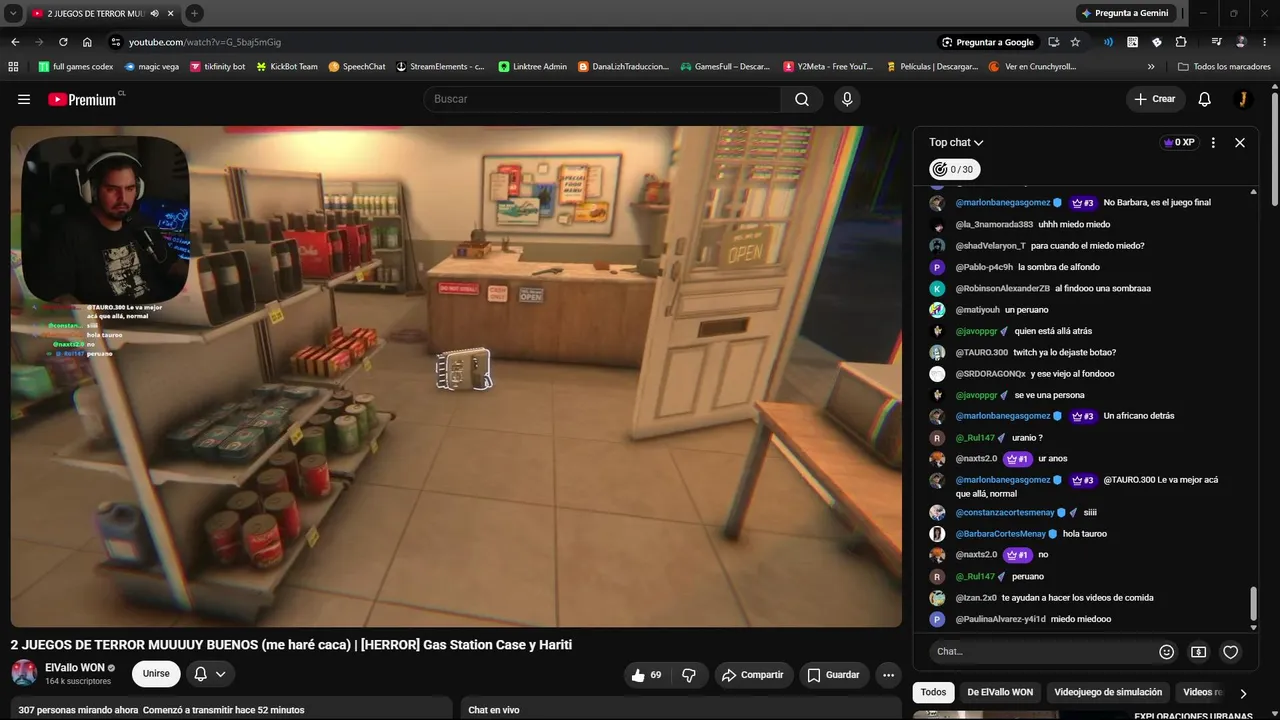Image resolution: width=1280 pixels, height=720 pixels.
Task: Click username @Pablo-p4c9h in chat
Action: click(x=984, y=268)
